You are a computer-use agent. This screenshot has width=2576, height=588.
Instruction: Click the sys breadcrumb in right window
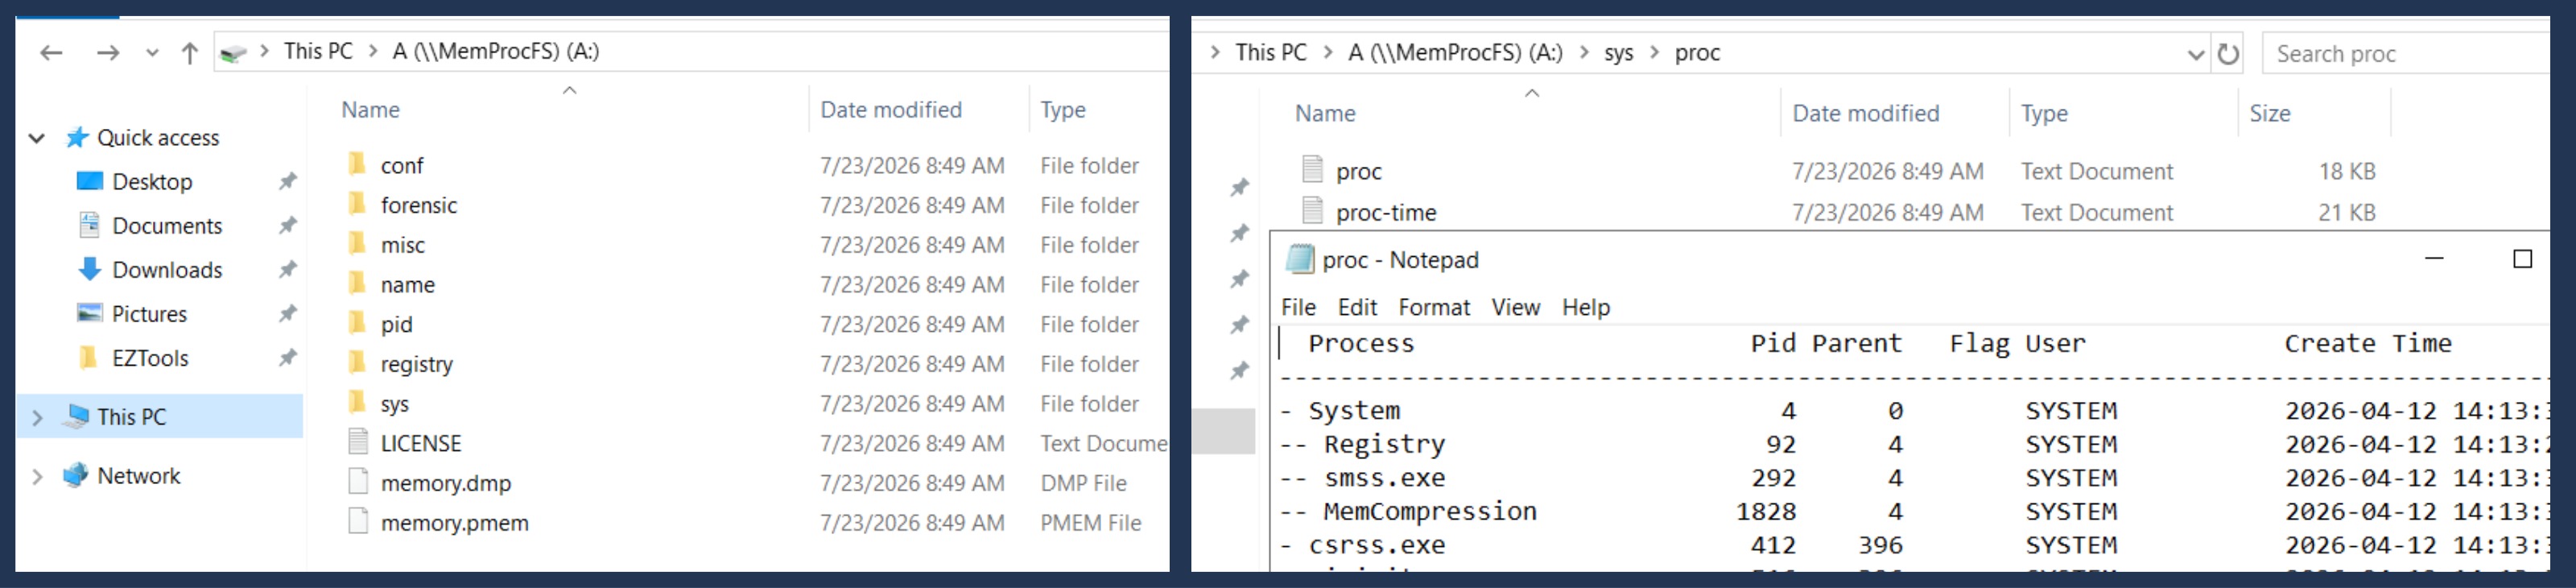tap(1618, 53)
